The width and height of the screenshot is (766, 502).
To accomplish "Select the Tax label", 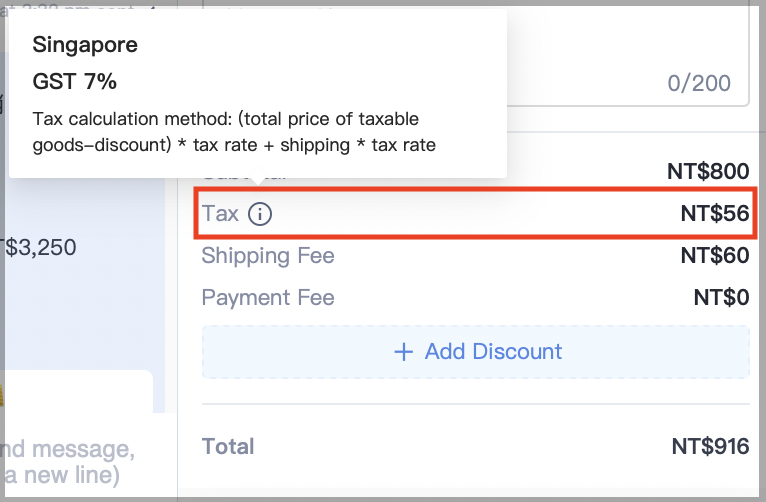I will click(220, 213).
